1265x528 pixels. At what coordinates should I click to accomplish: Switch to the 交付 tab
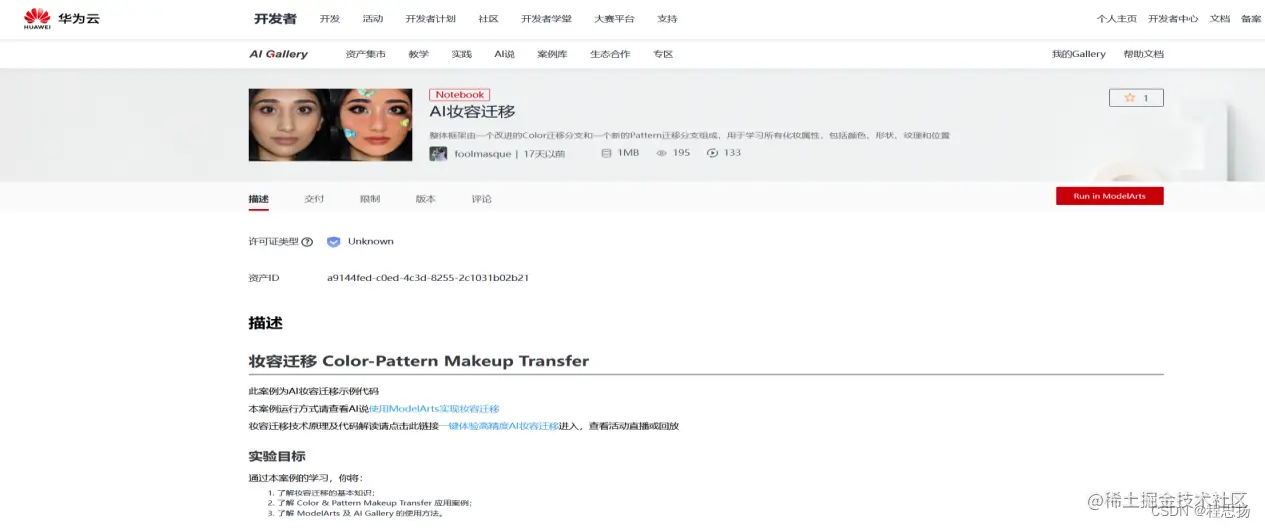pos(314,199)
